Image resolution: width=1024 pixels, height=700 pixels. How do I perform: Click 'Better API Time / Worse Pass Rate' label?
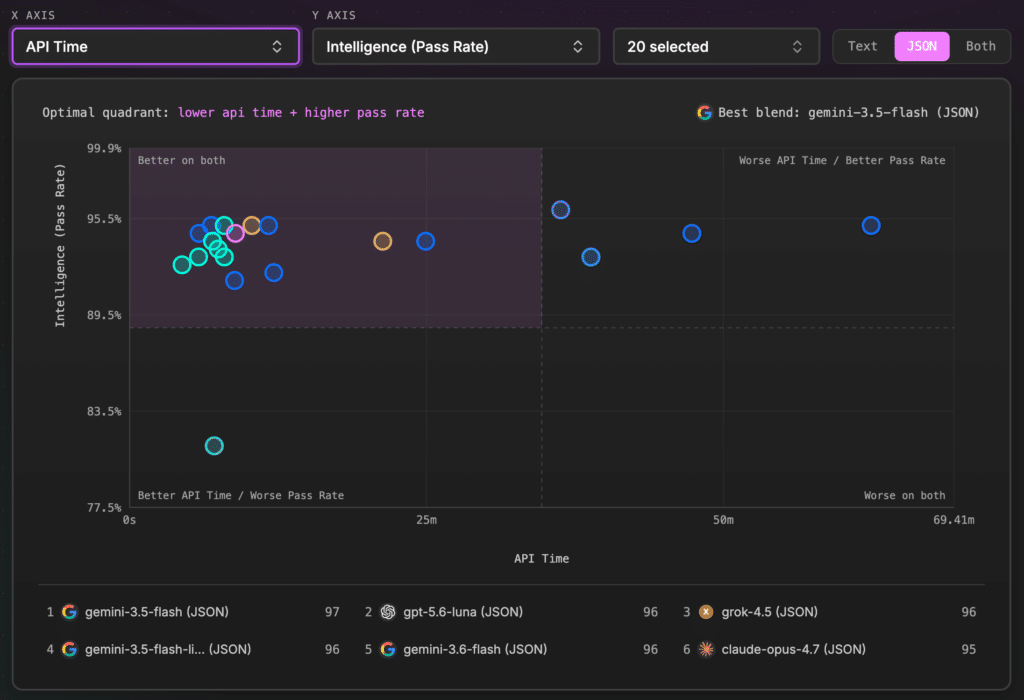pos(241,496)
